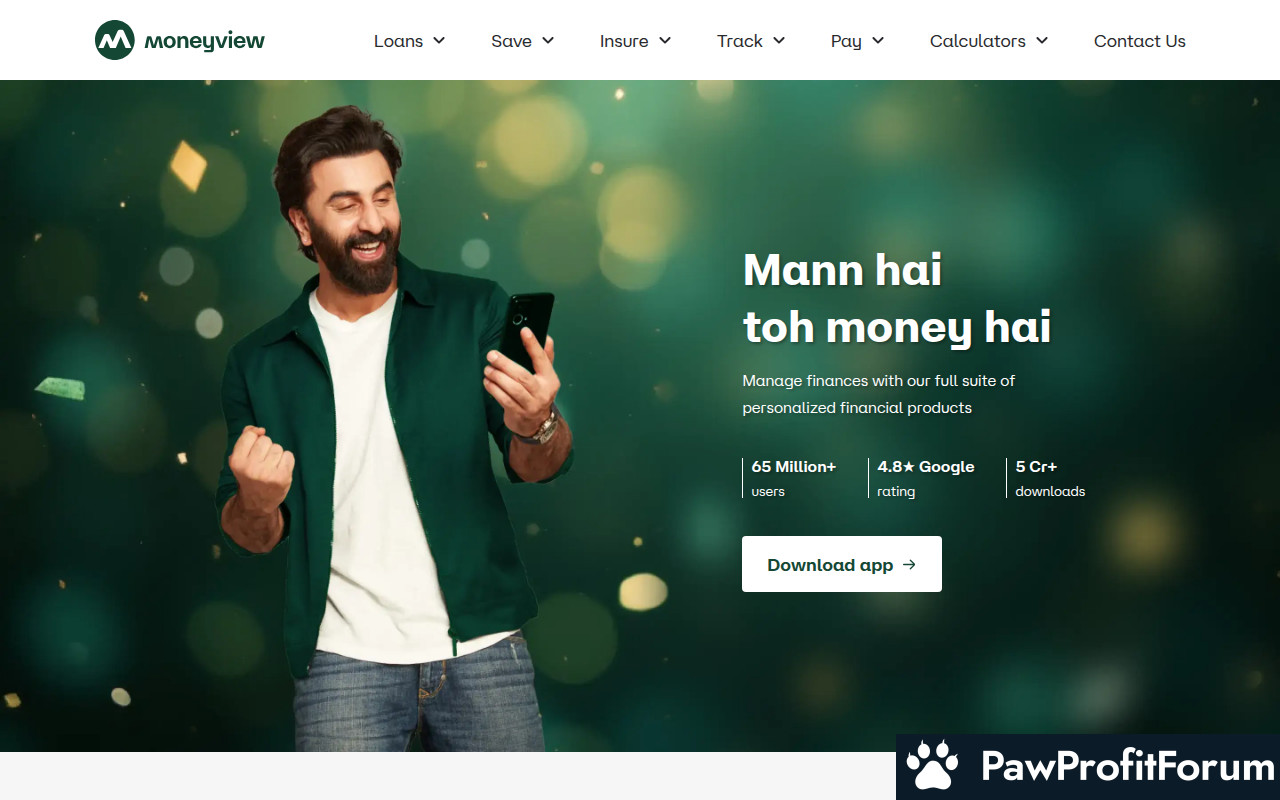Click the arrow icon in Download app
The height and width of the screenshot is (800, 1280).
click(909, 565)
